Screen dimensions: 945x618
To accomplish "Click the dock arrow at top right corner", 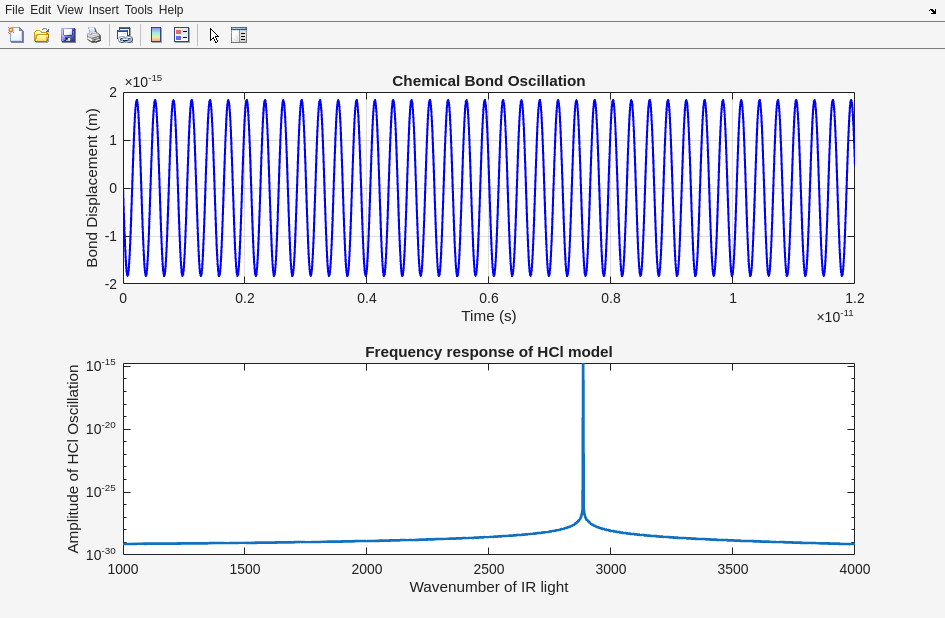I will (932, 11).
